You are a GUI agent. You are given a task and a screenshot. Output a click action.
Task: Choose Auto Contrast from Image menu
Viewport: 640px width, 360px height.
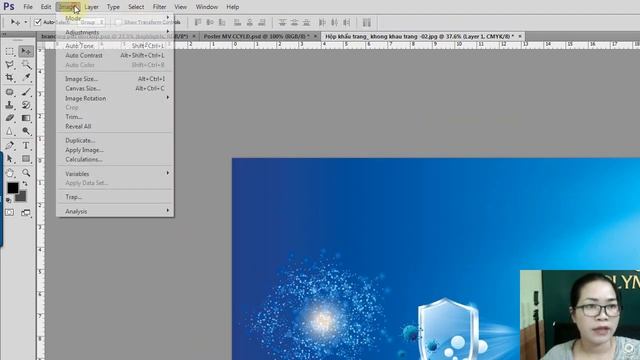[115, 55]
